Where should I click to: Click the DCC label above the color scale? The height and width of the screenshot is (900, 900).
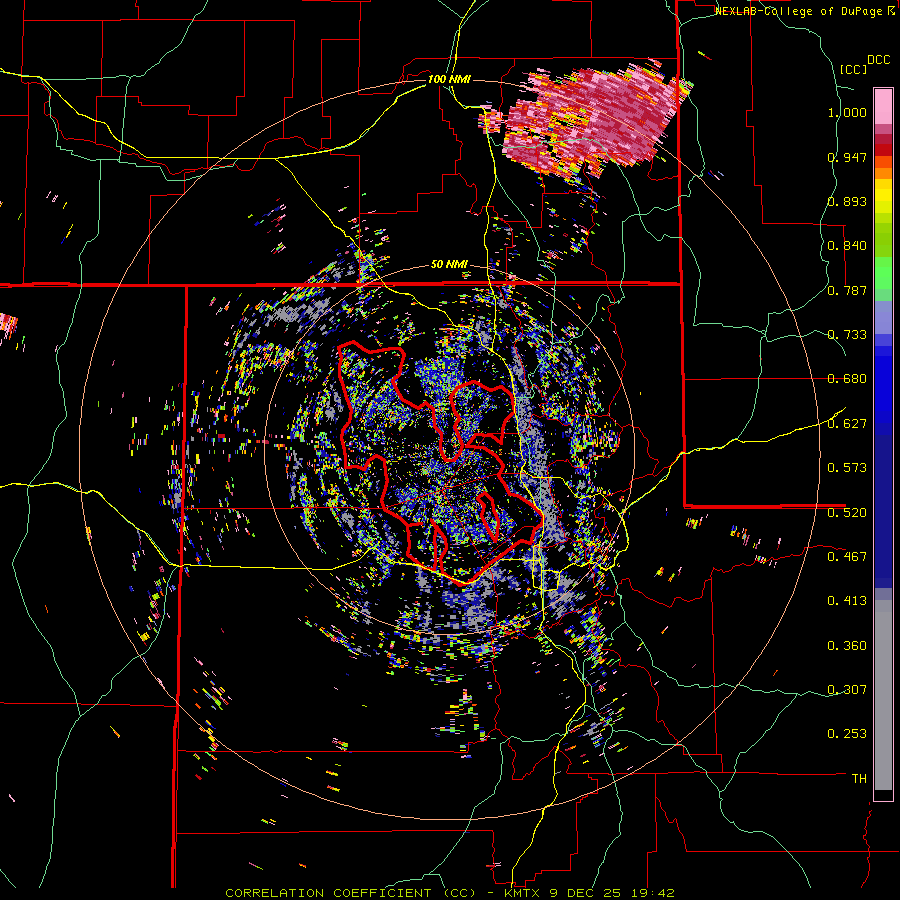(x=878, y=60)
